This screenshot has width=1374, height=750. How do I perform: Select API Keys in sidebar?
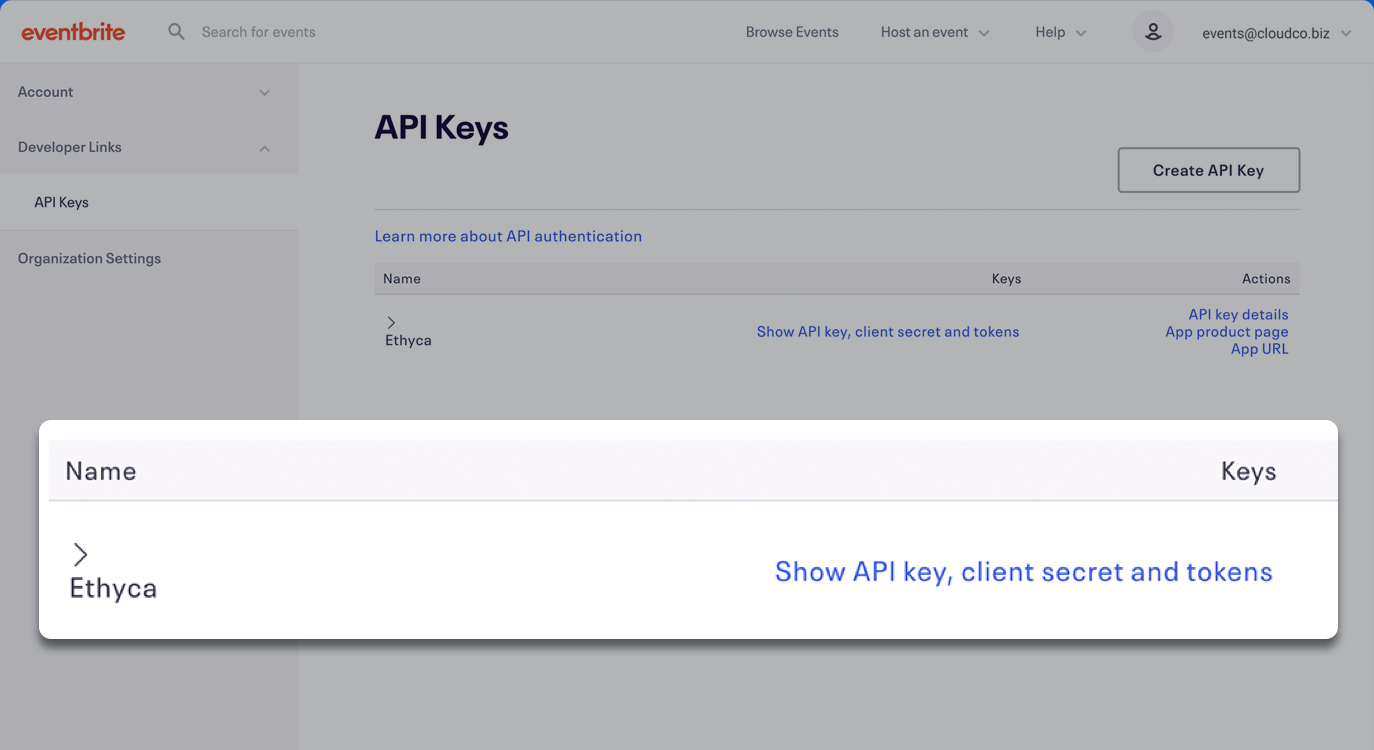tap(149, 202)
